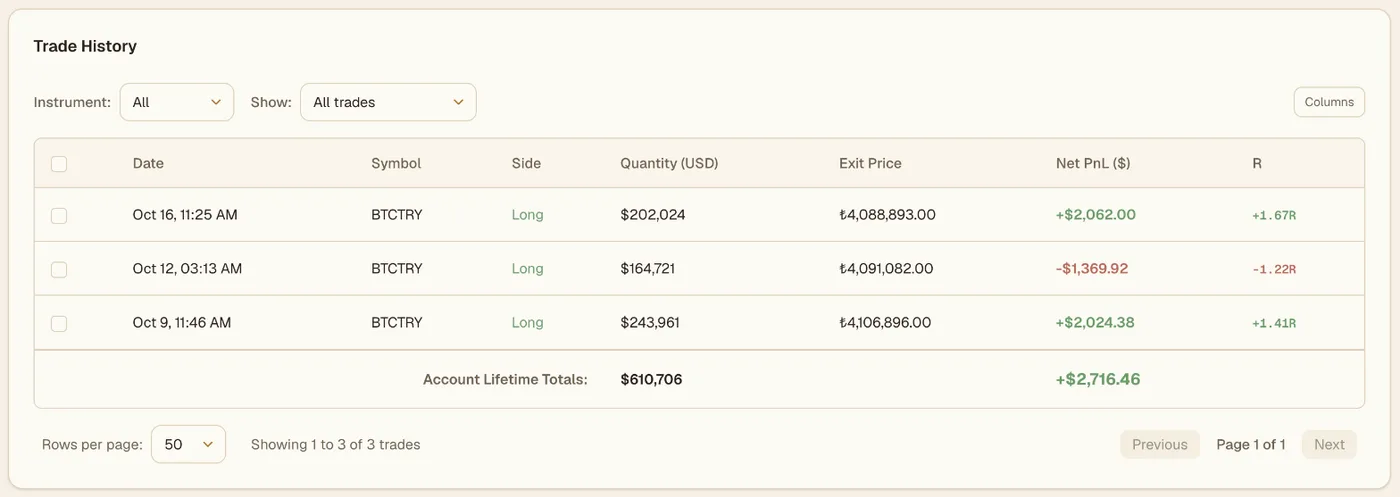Click the $164,721 quantity cell
Viewport: 1400px width, 497px height.
[x=648, y=269]
